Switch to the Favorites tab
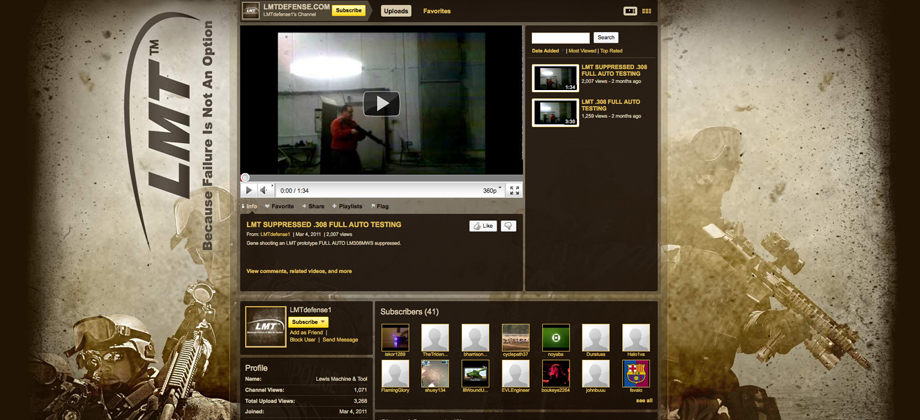The height and width of the screenshot is (420, 920). point(437,11)
